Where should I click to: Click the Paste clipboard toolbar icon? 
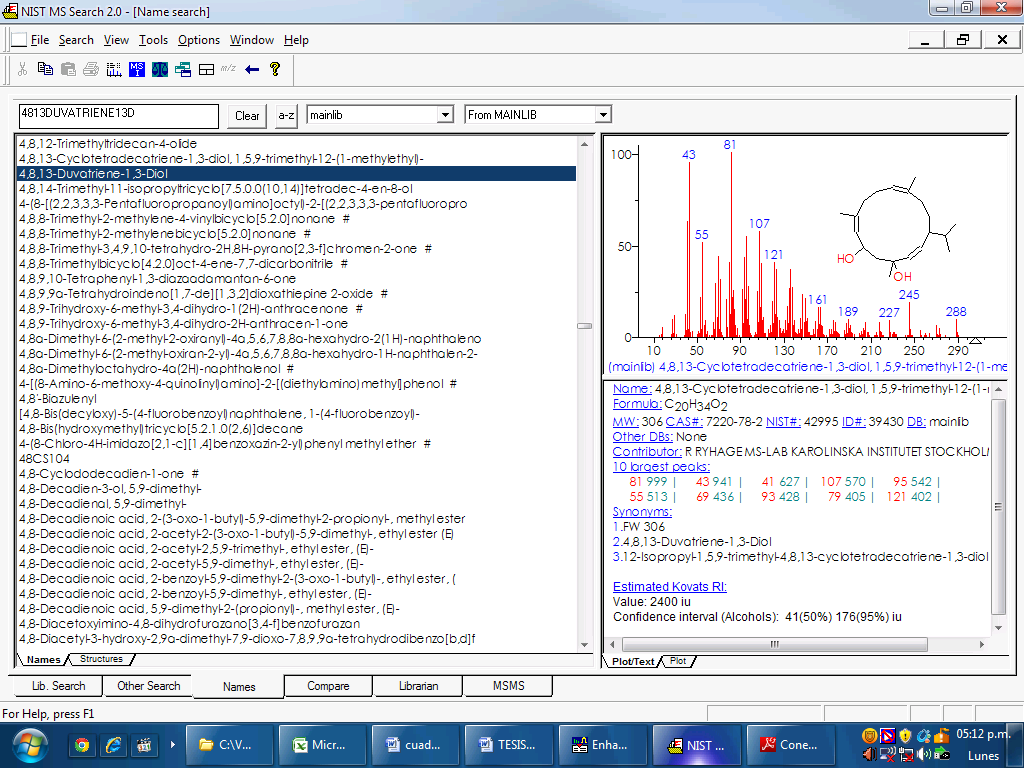point(68,69)
